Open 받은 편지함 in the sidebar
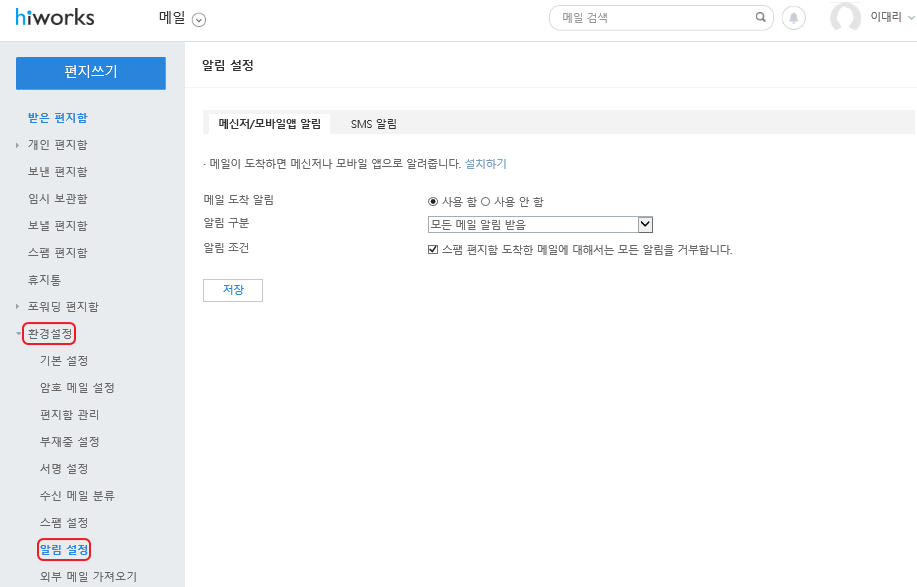Viewport: 917px width, 587px height. click(57, 118)
